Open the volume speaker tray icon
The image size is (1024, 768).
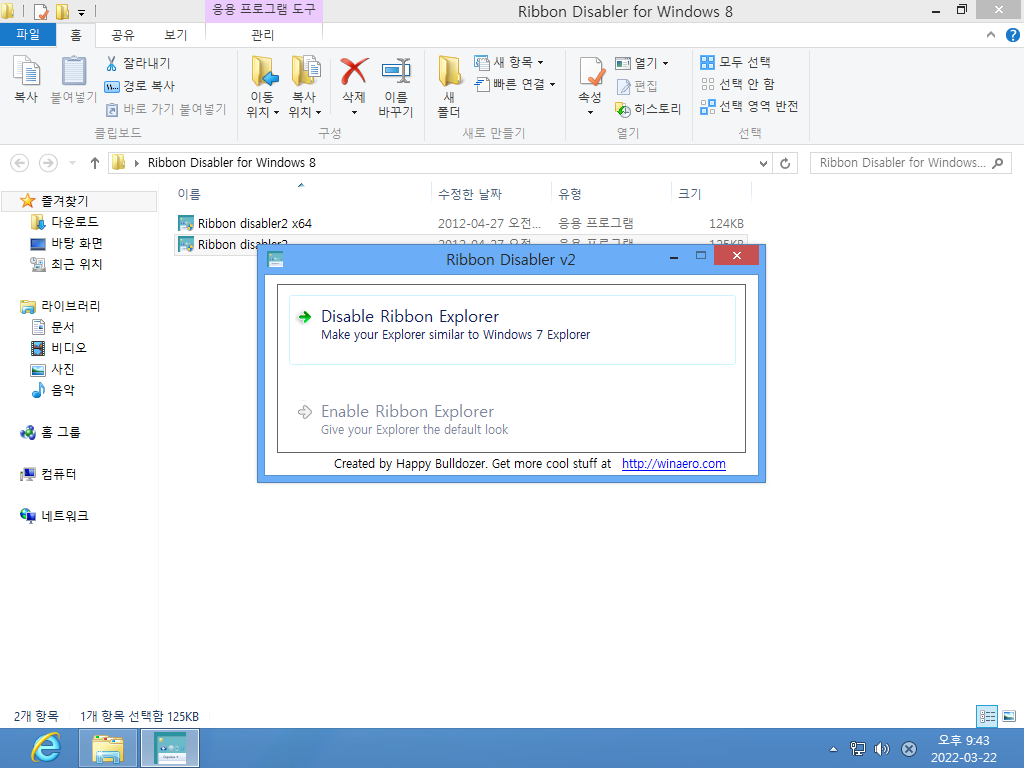coord(882,749)
